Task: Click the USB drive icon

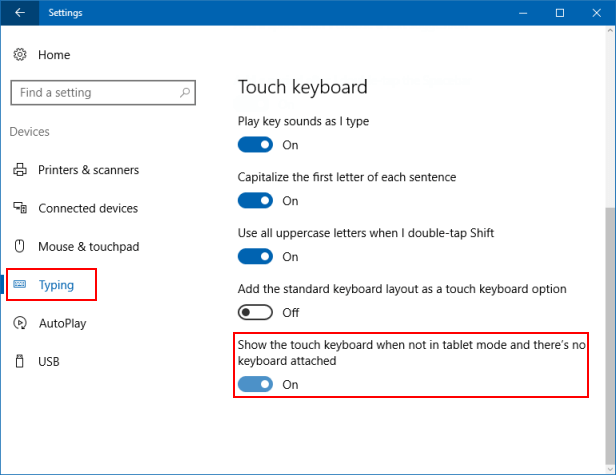Action: coord(19,361)
